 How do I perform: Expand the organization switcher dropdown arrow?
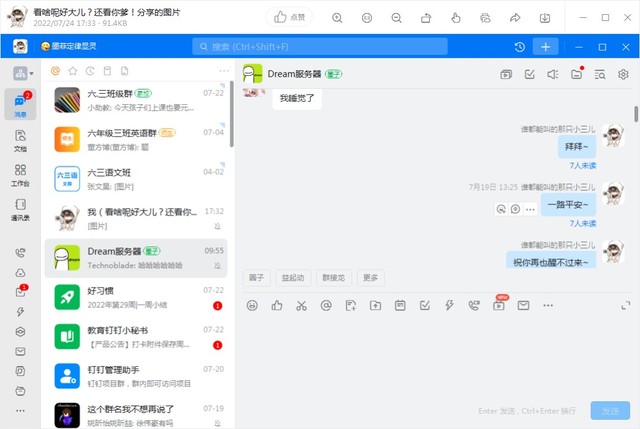[32, 74]
